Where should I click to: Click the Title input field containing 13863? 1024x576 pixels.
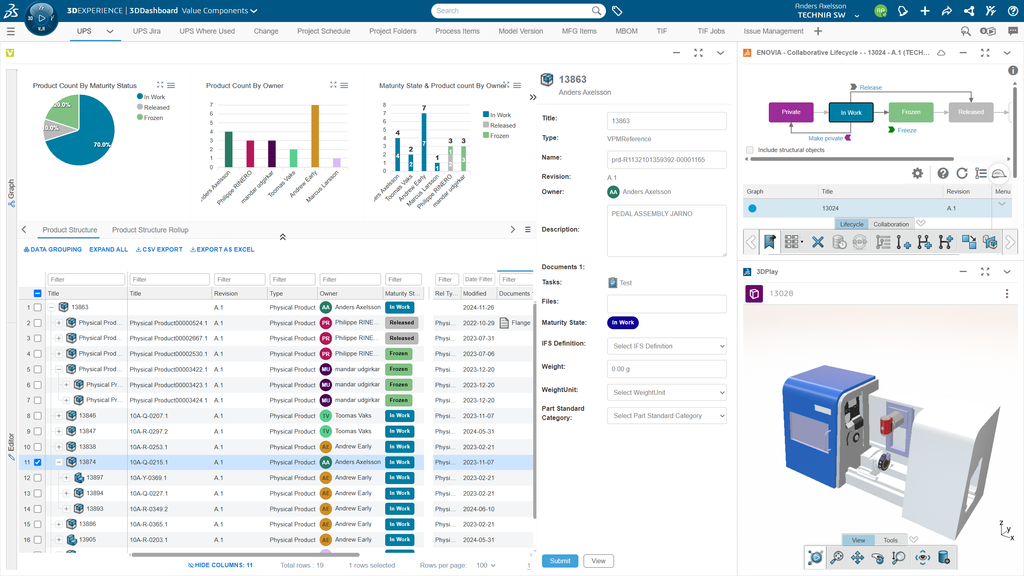[x=666, y=120]
